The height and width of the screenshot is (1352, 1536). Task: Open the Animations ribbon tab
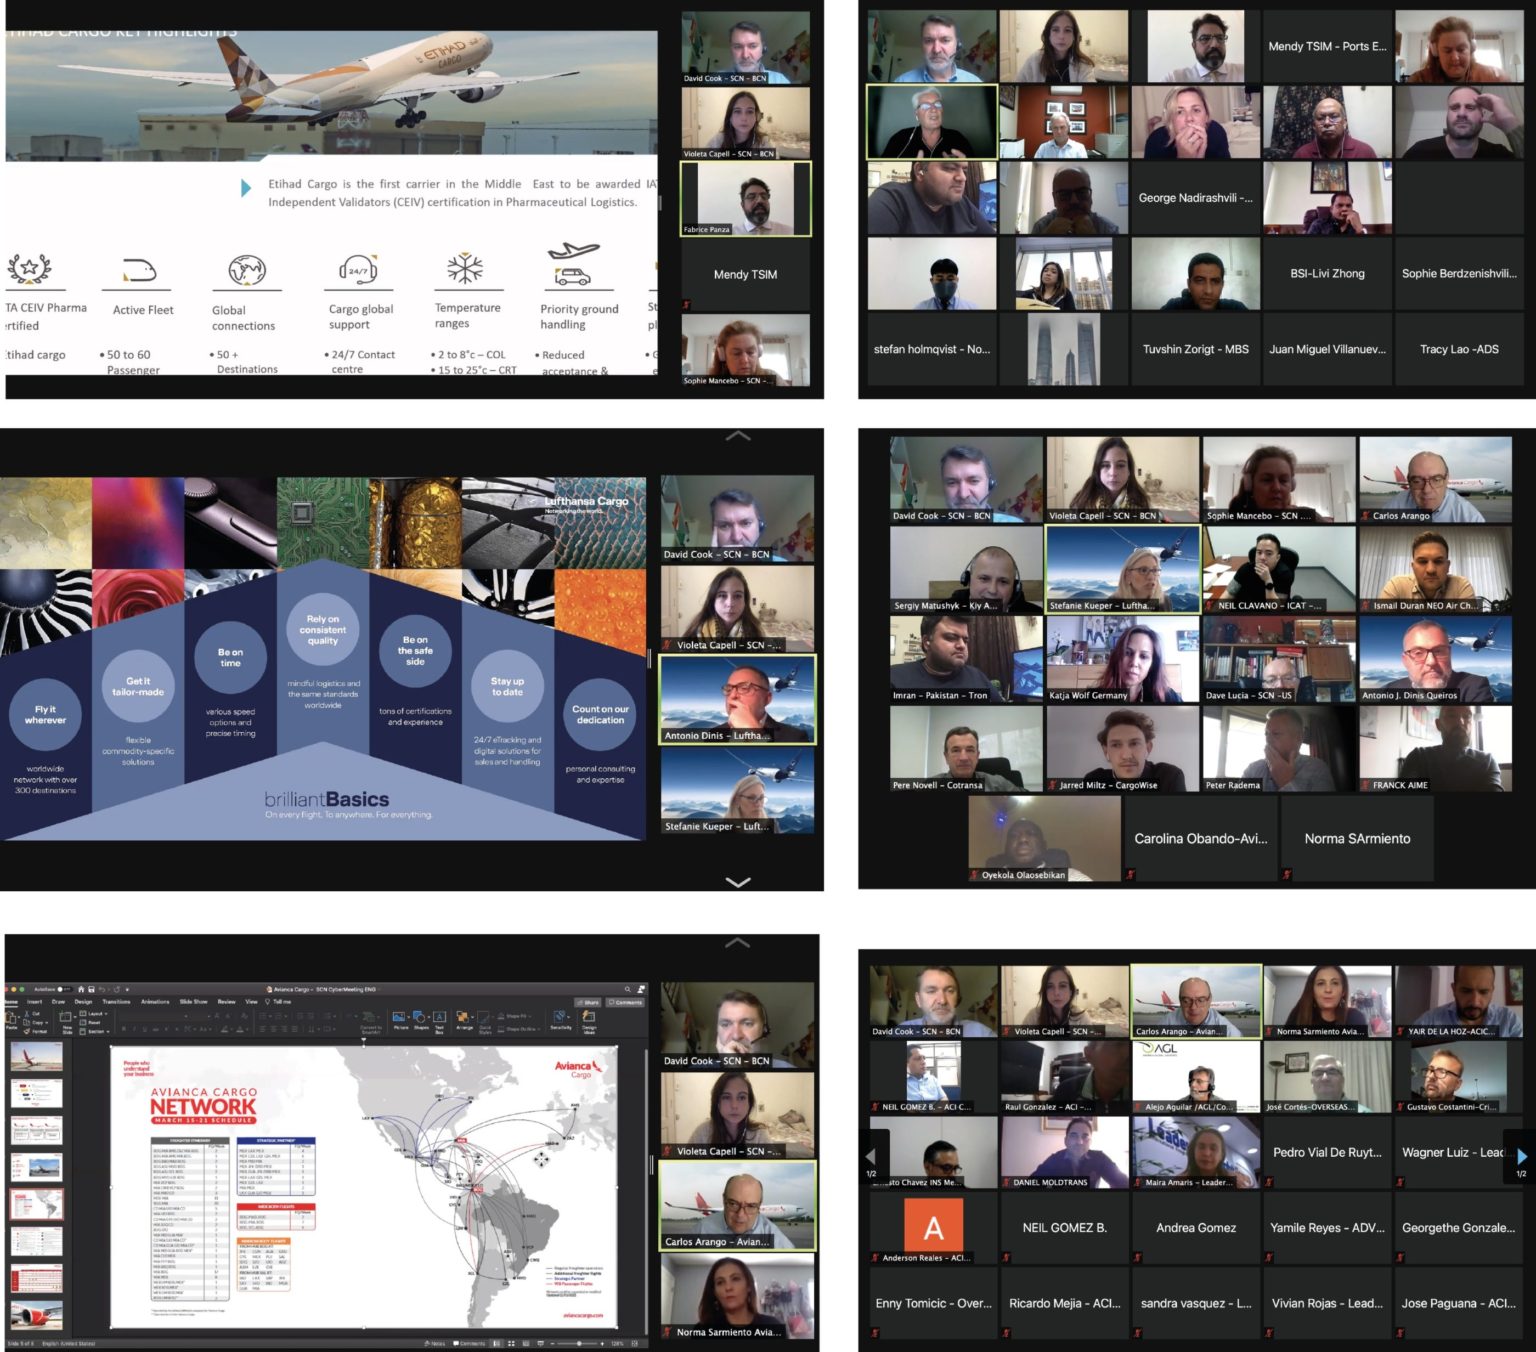155,1001
